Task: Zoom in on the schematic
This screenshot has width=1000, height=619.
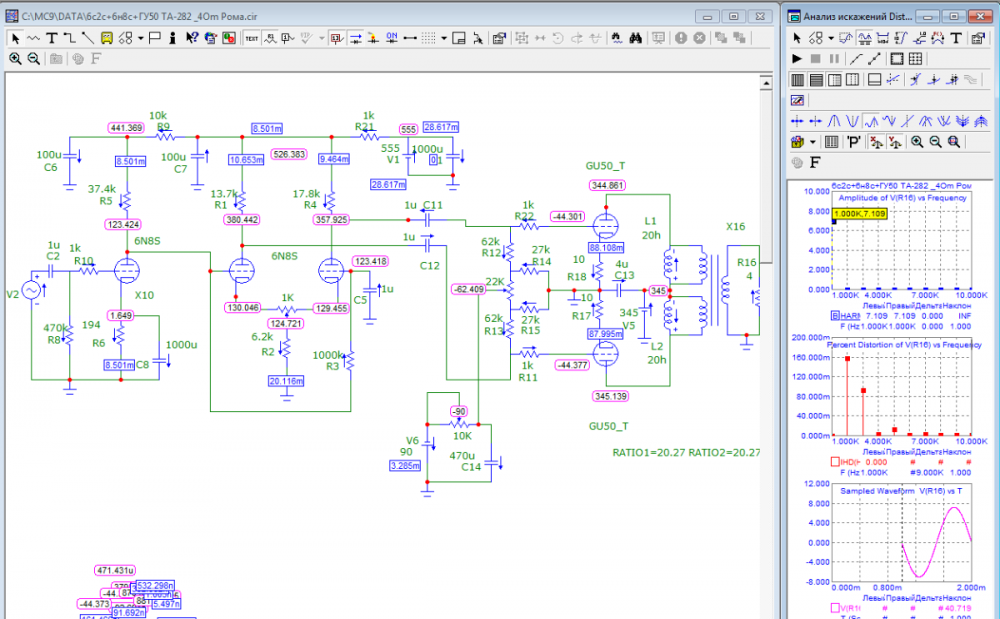Action: [x=15, y=59]
